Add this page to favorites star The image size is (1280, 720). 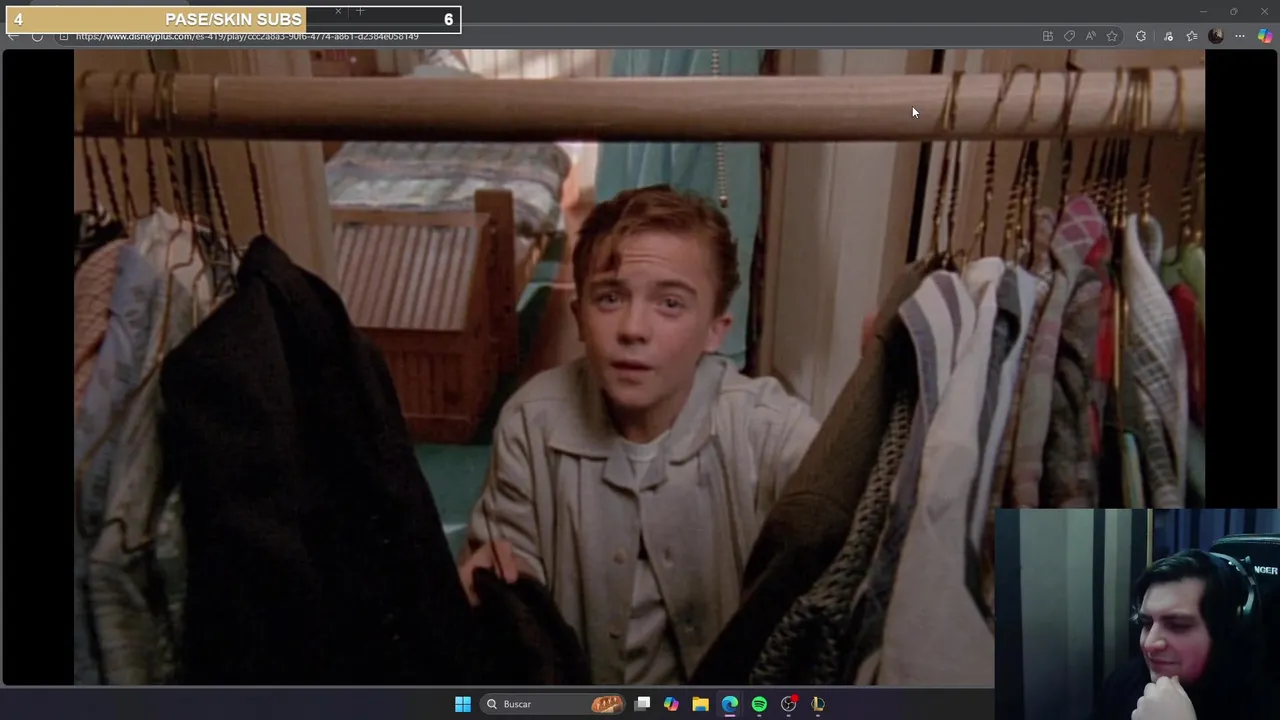coord(1112,36)
